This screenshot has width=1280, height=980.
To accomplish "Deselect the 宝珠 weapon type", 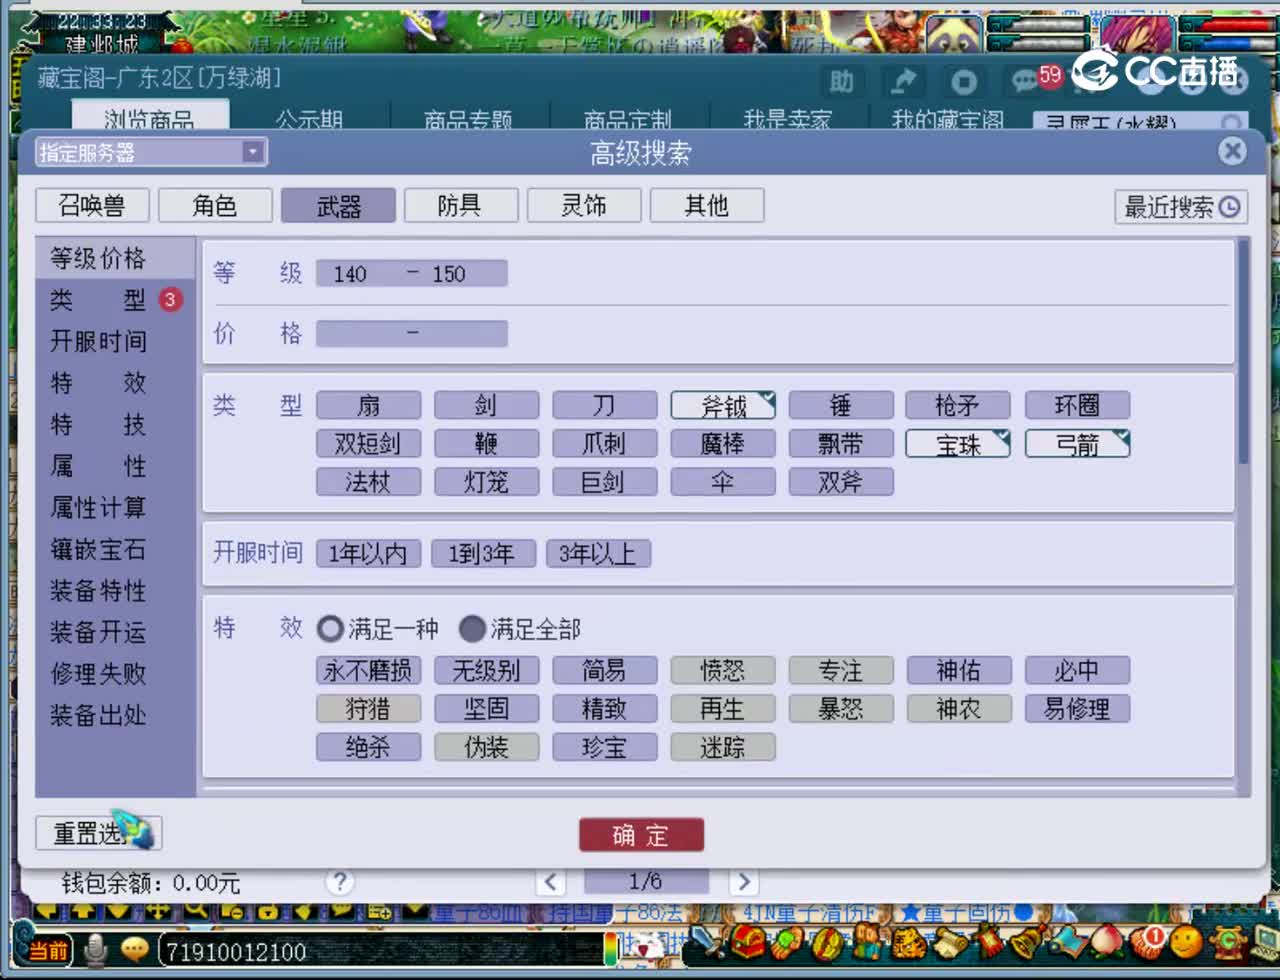I will click(958, 444).
